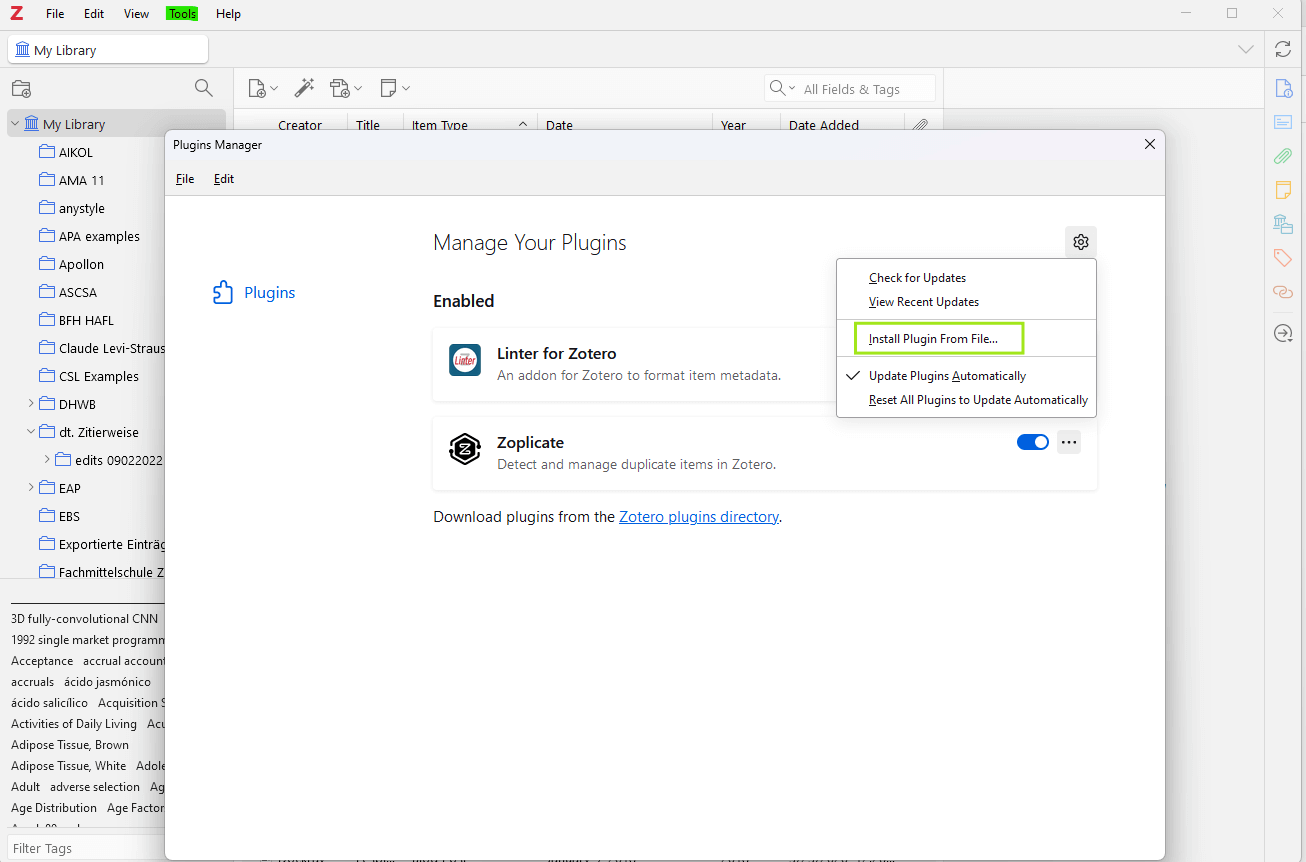Open the Related pane icon in sidebar
The width and height of the screenshot is (1306, 862).
[1283, 292]
